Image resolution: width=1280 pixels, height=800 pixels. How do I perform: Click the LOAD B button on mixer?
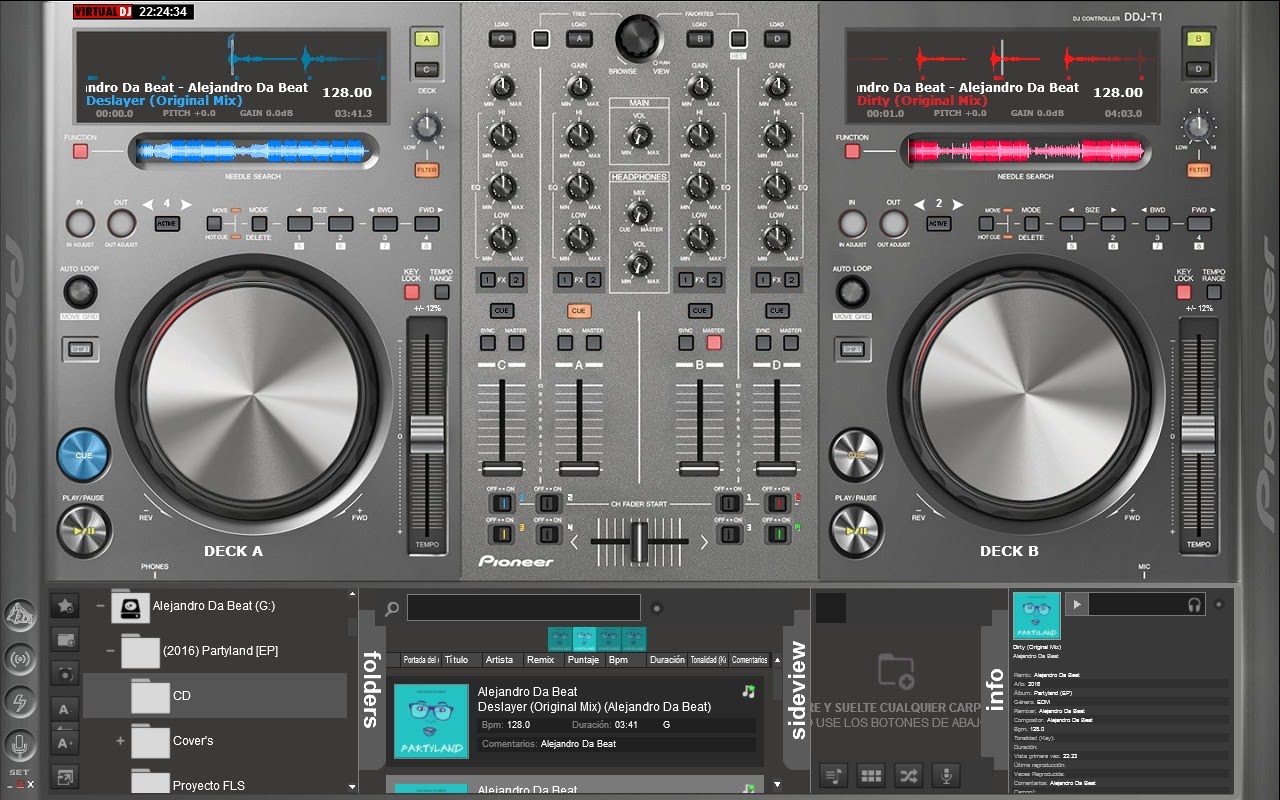[699, 39]
